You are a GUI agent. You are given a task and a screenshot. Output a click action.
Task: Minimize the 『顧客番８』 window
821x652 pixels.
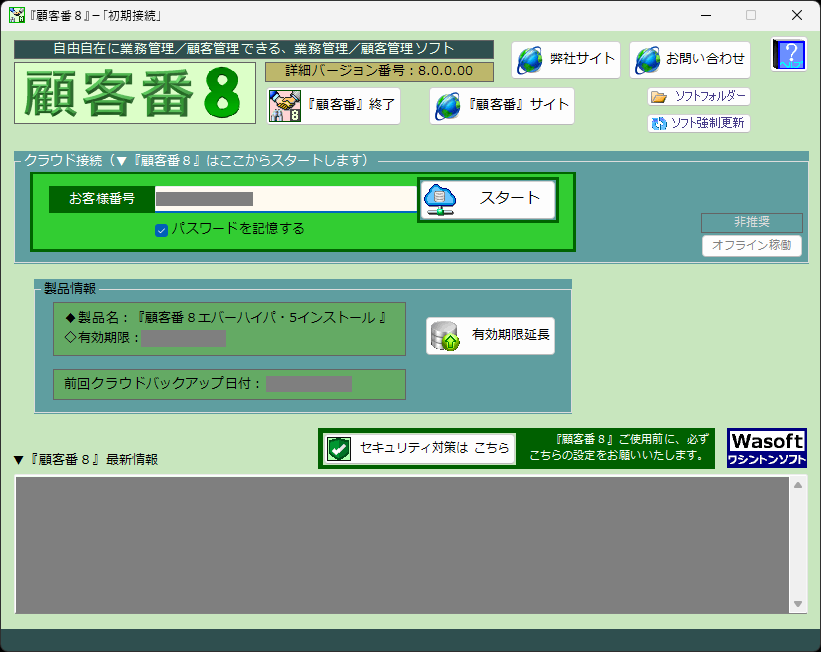706,16
